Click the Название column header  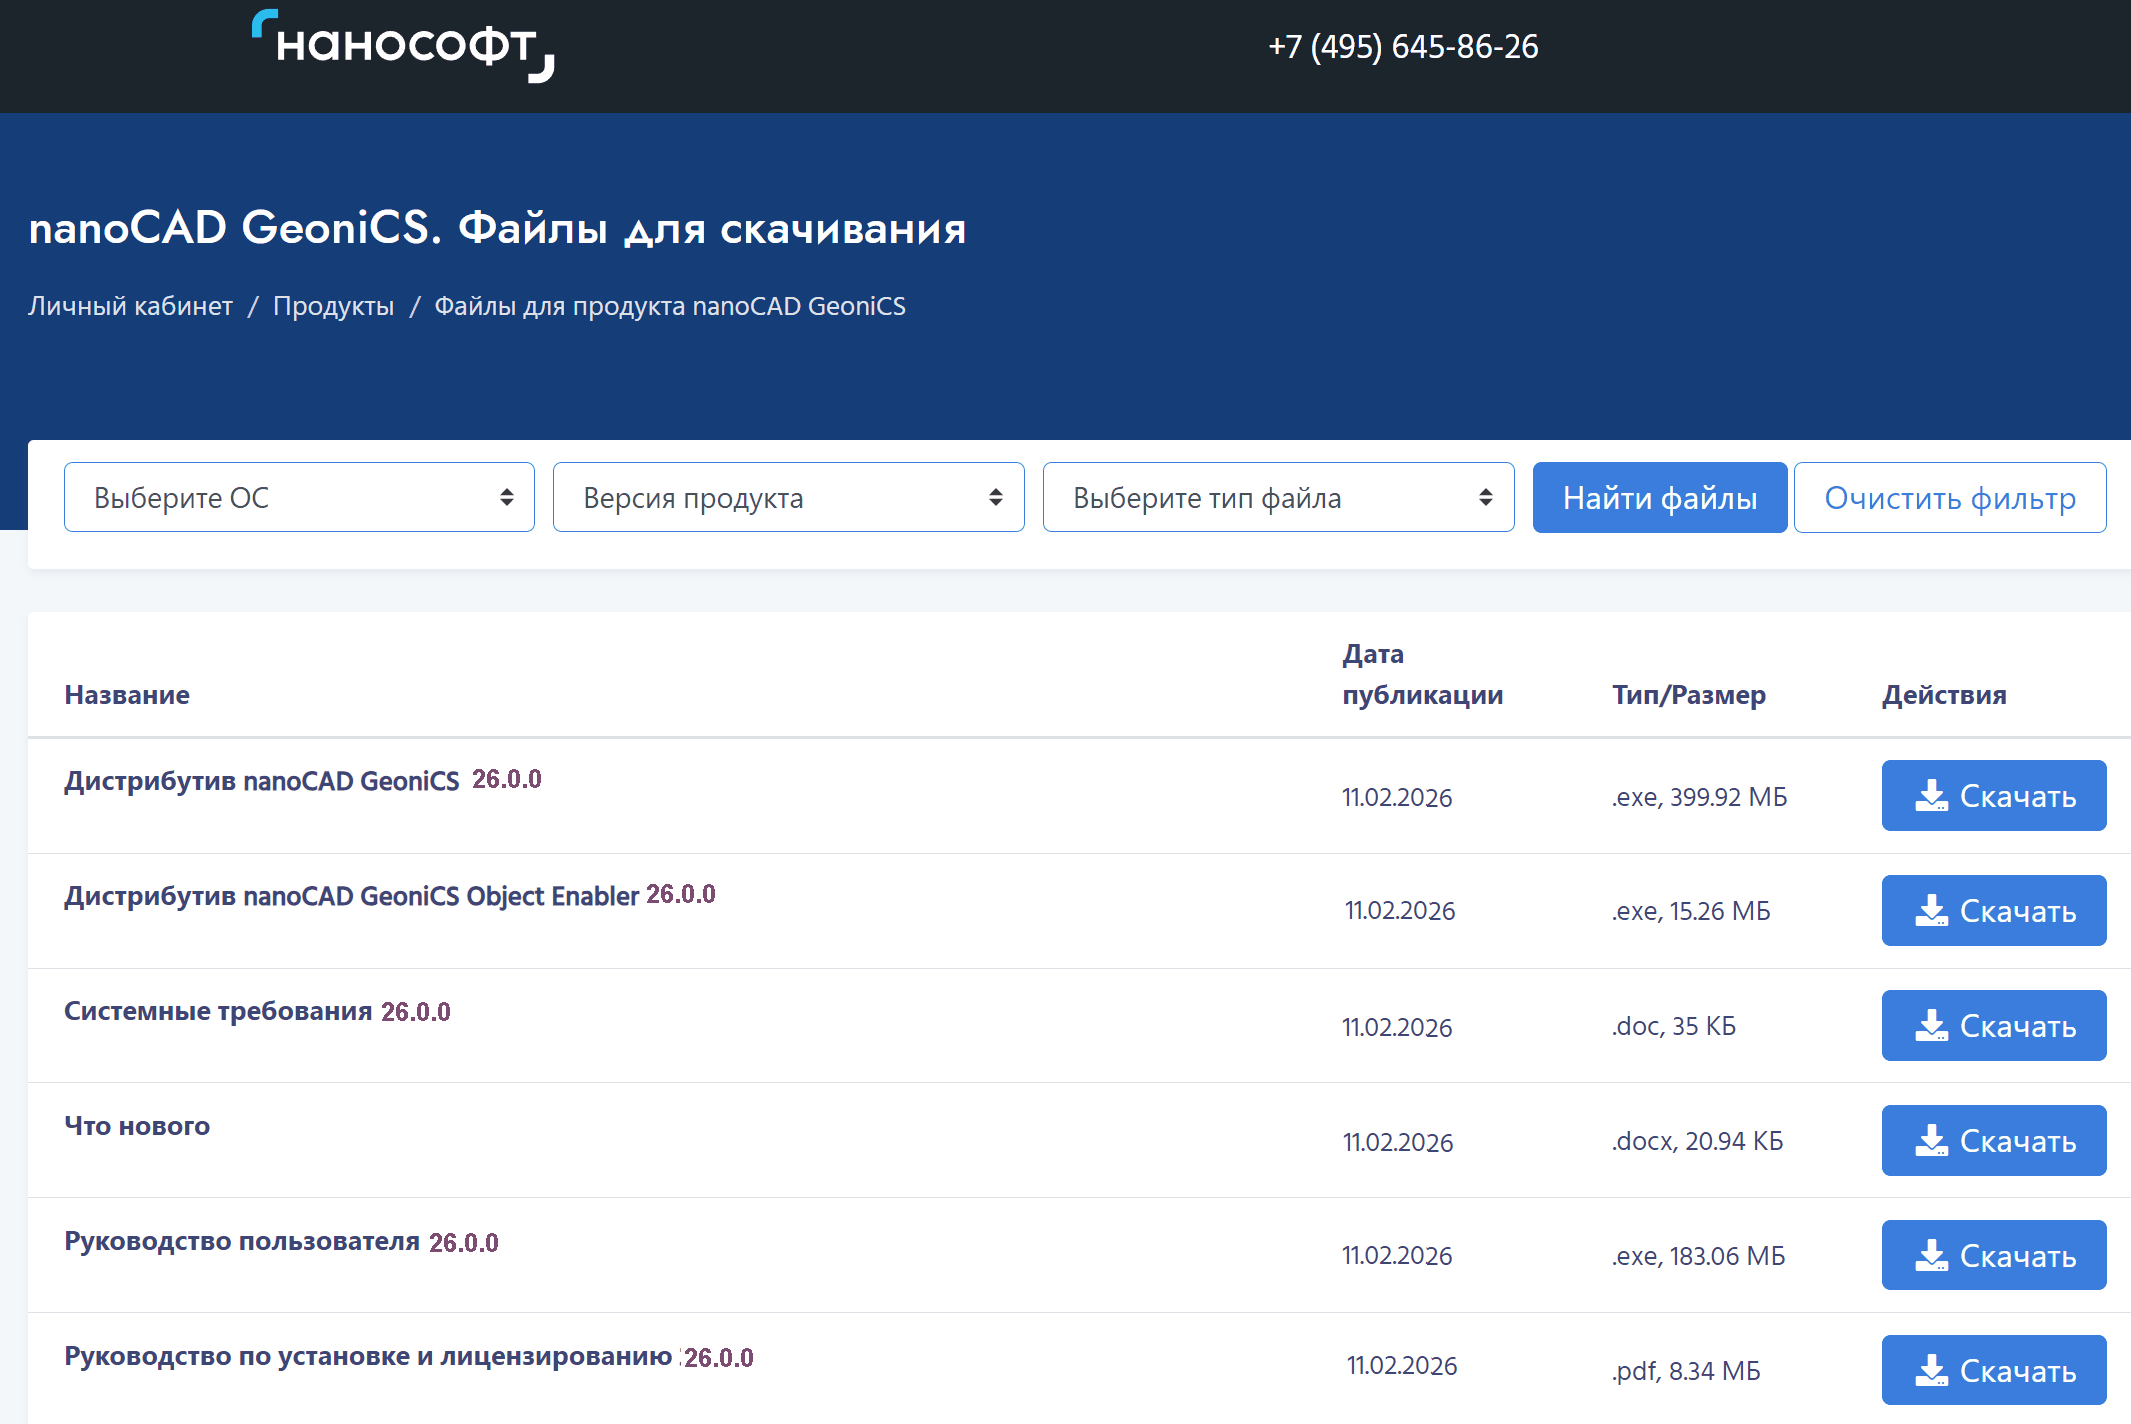(127, 695)
